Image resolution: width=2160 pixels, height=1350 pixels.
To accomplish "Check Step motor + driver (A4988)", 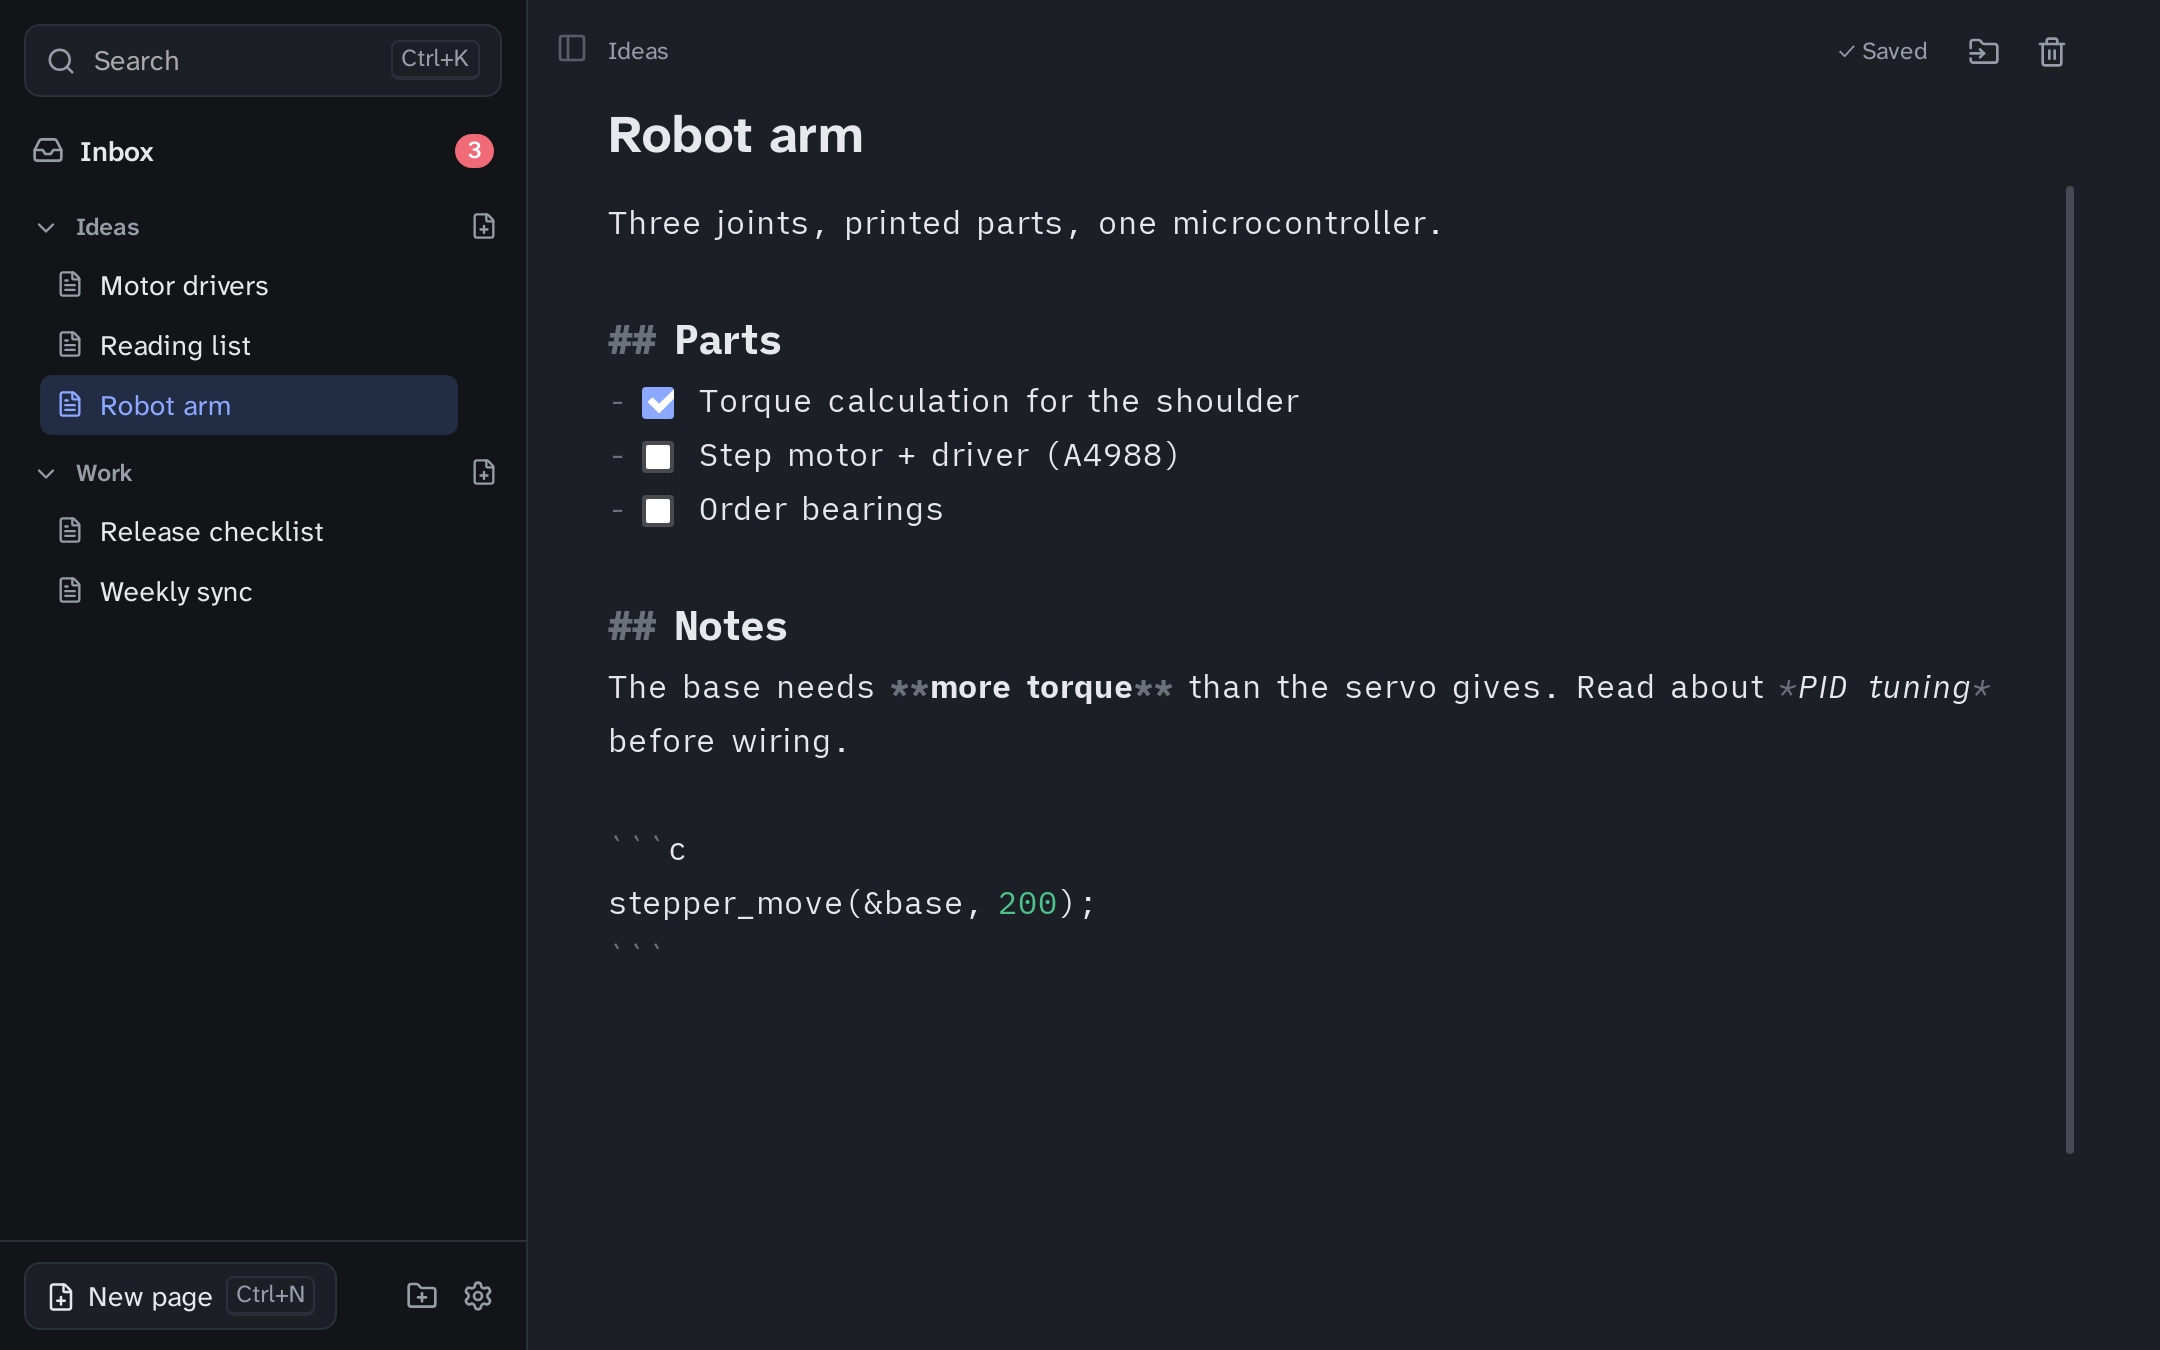I will (658, 457).
